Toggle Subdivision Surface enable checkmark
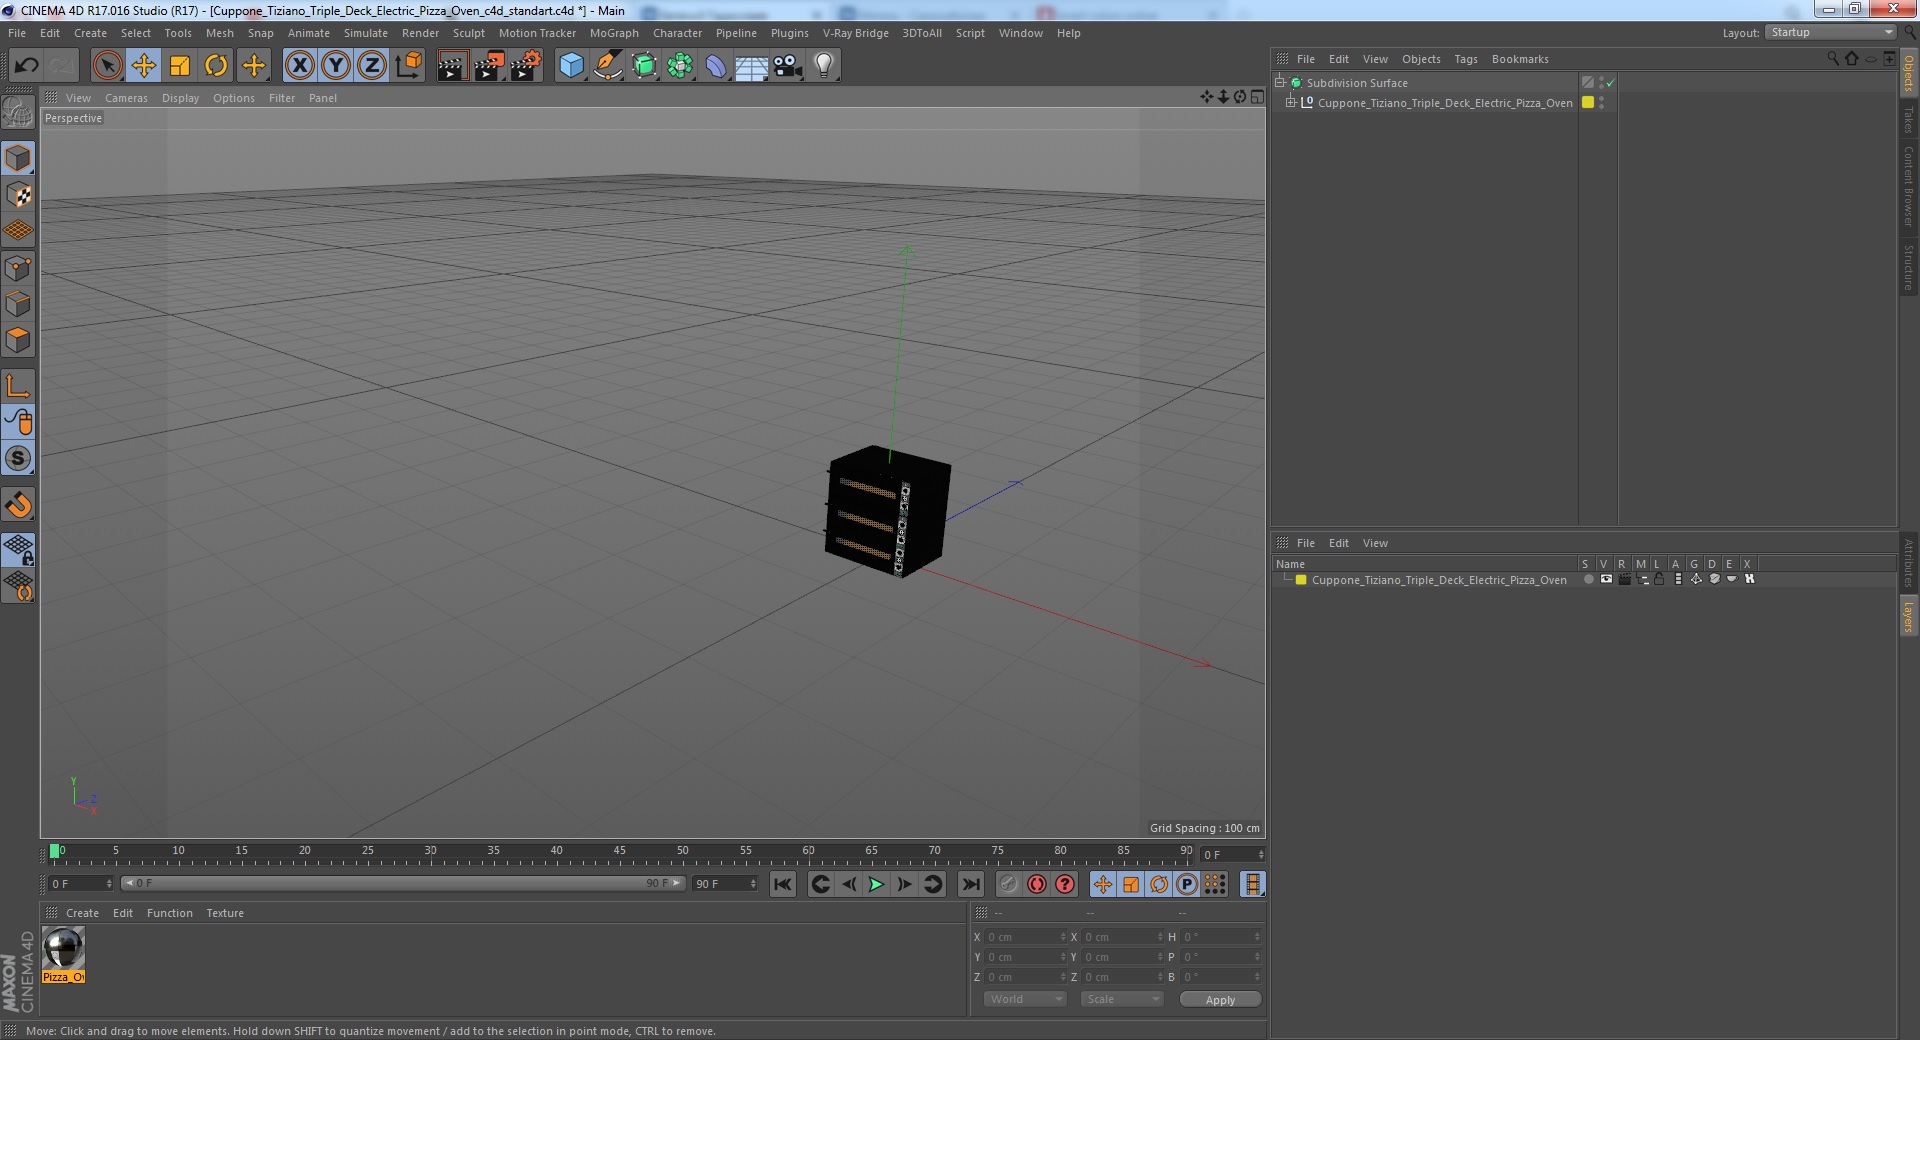The height and width of the screenshot is (1158, 1920). pos(1610,83)
